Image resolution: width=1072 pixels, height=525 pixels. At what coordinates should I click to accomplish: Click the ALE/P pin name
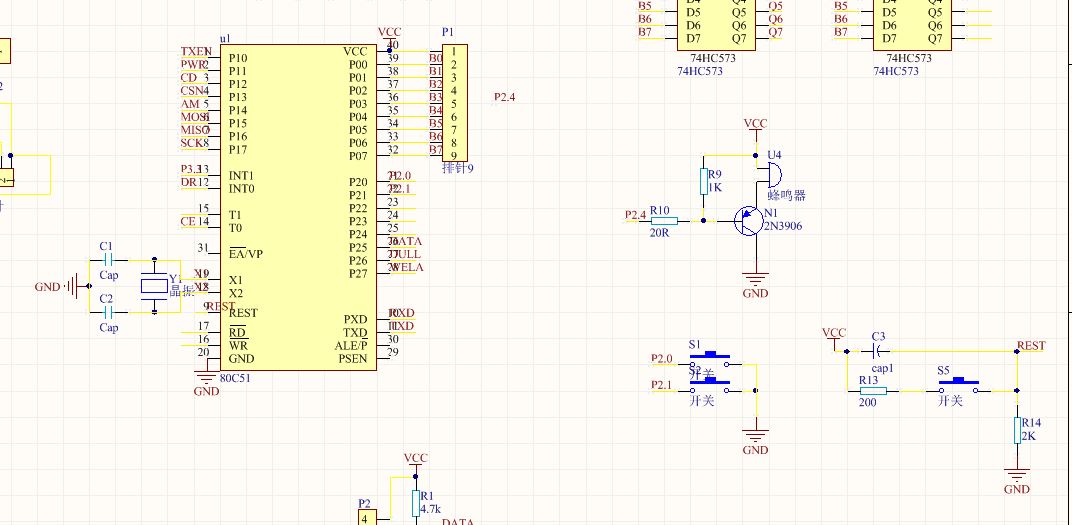click(x=351, y=346)
